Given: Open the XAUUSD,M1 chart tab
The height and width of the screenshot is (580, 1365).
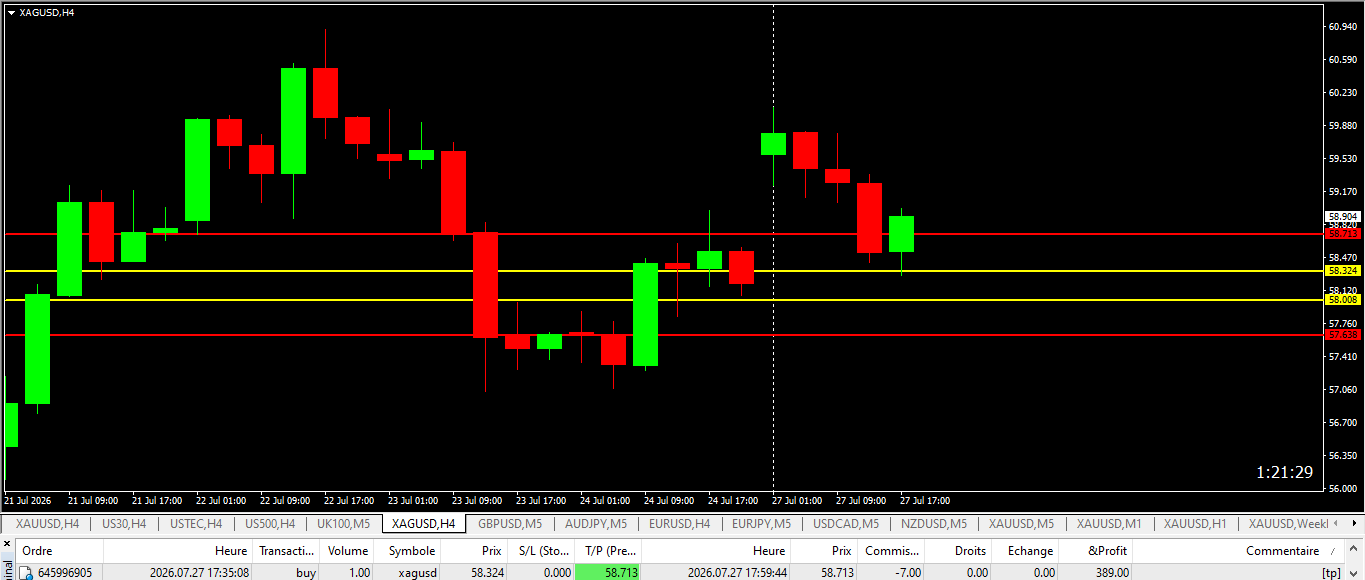Looking at the screenshot, I should pyautogui.click(x=1109, y=523).
